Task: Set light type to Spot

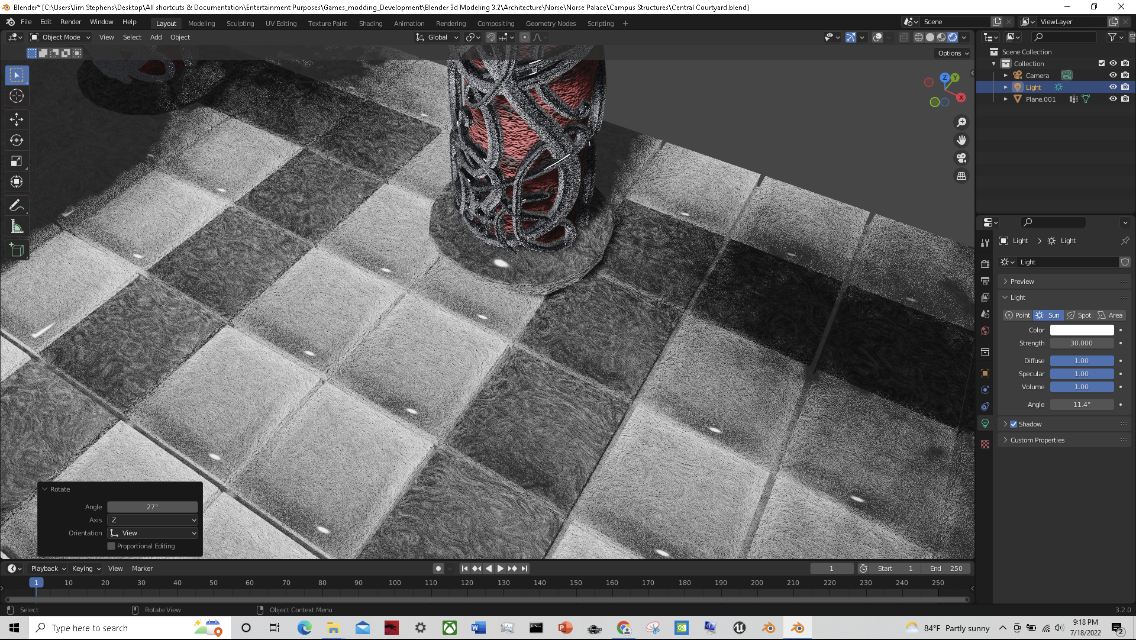Action: click(x=1079, y=315)
